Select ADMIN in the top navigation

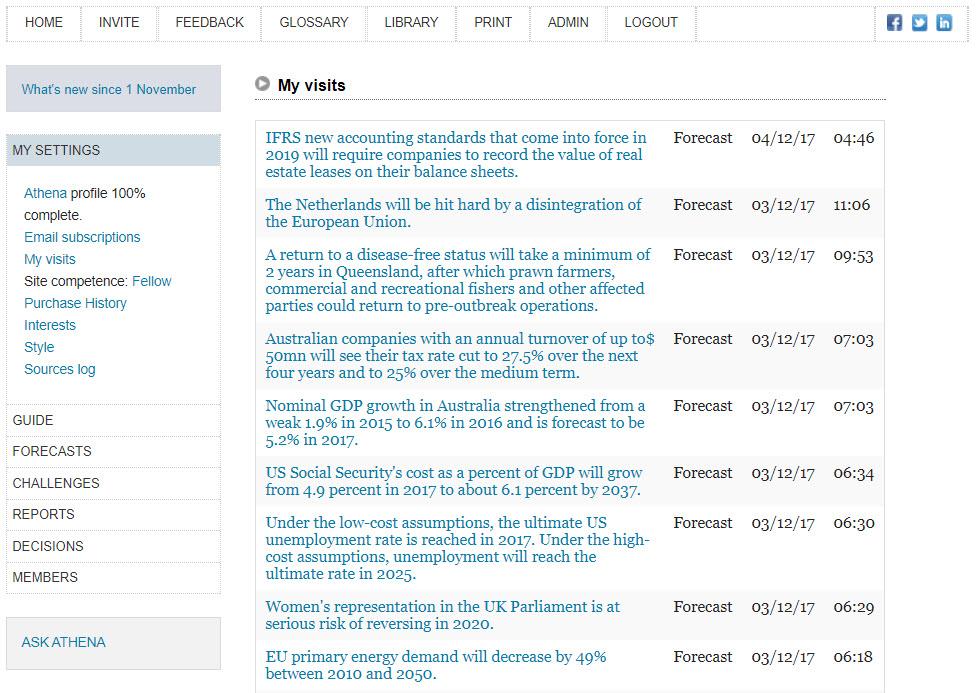pos(568,23)
